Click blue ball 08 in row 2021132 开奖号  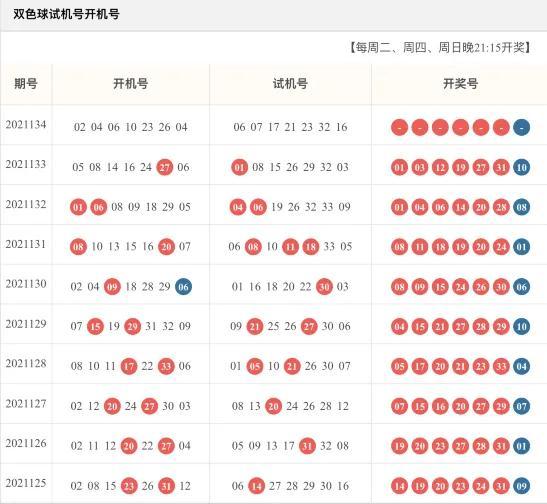(522, 207)
